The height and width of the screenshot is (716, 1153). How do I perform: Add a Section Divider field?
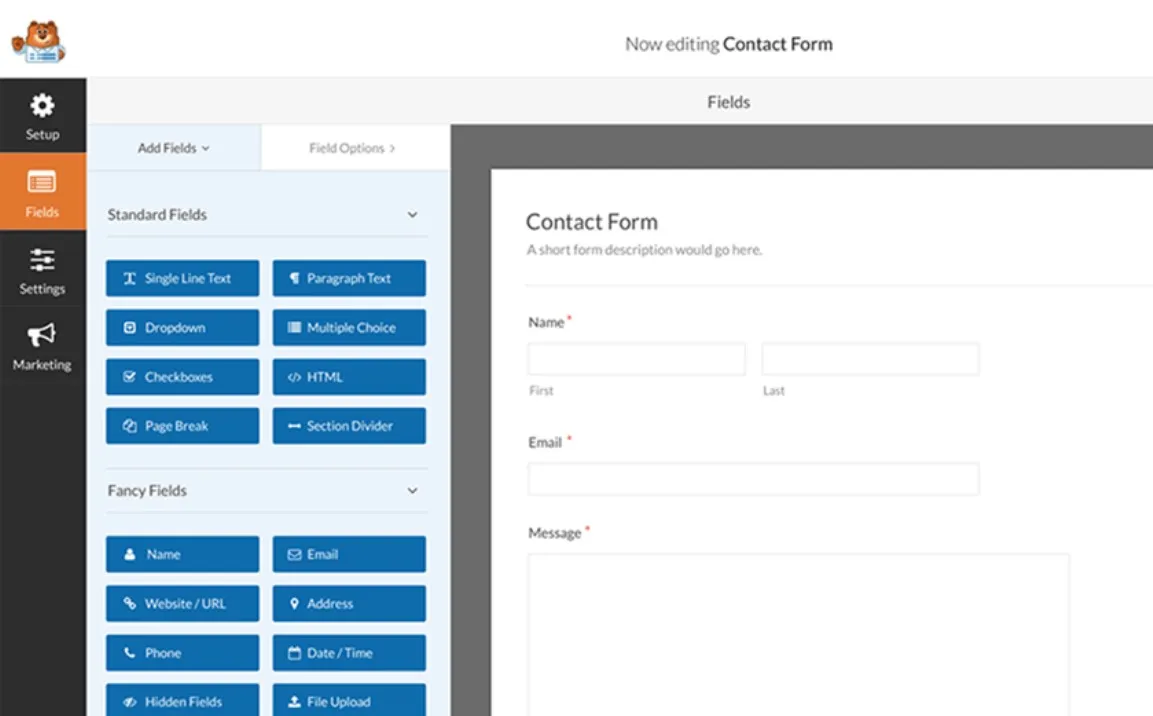coord(349,426)
